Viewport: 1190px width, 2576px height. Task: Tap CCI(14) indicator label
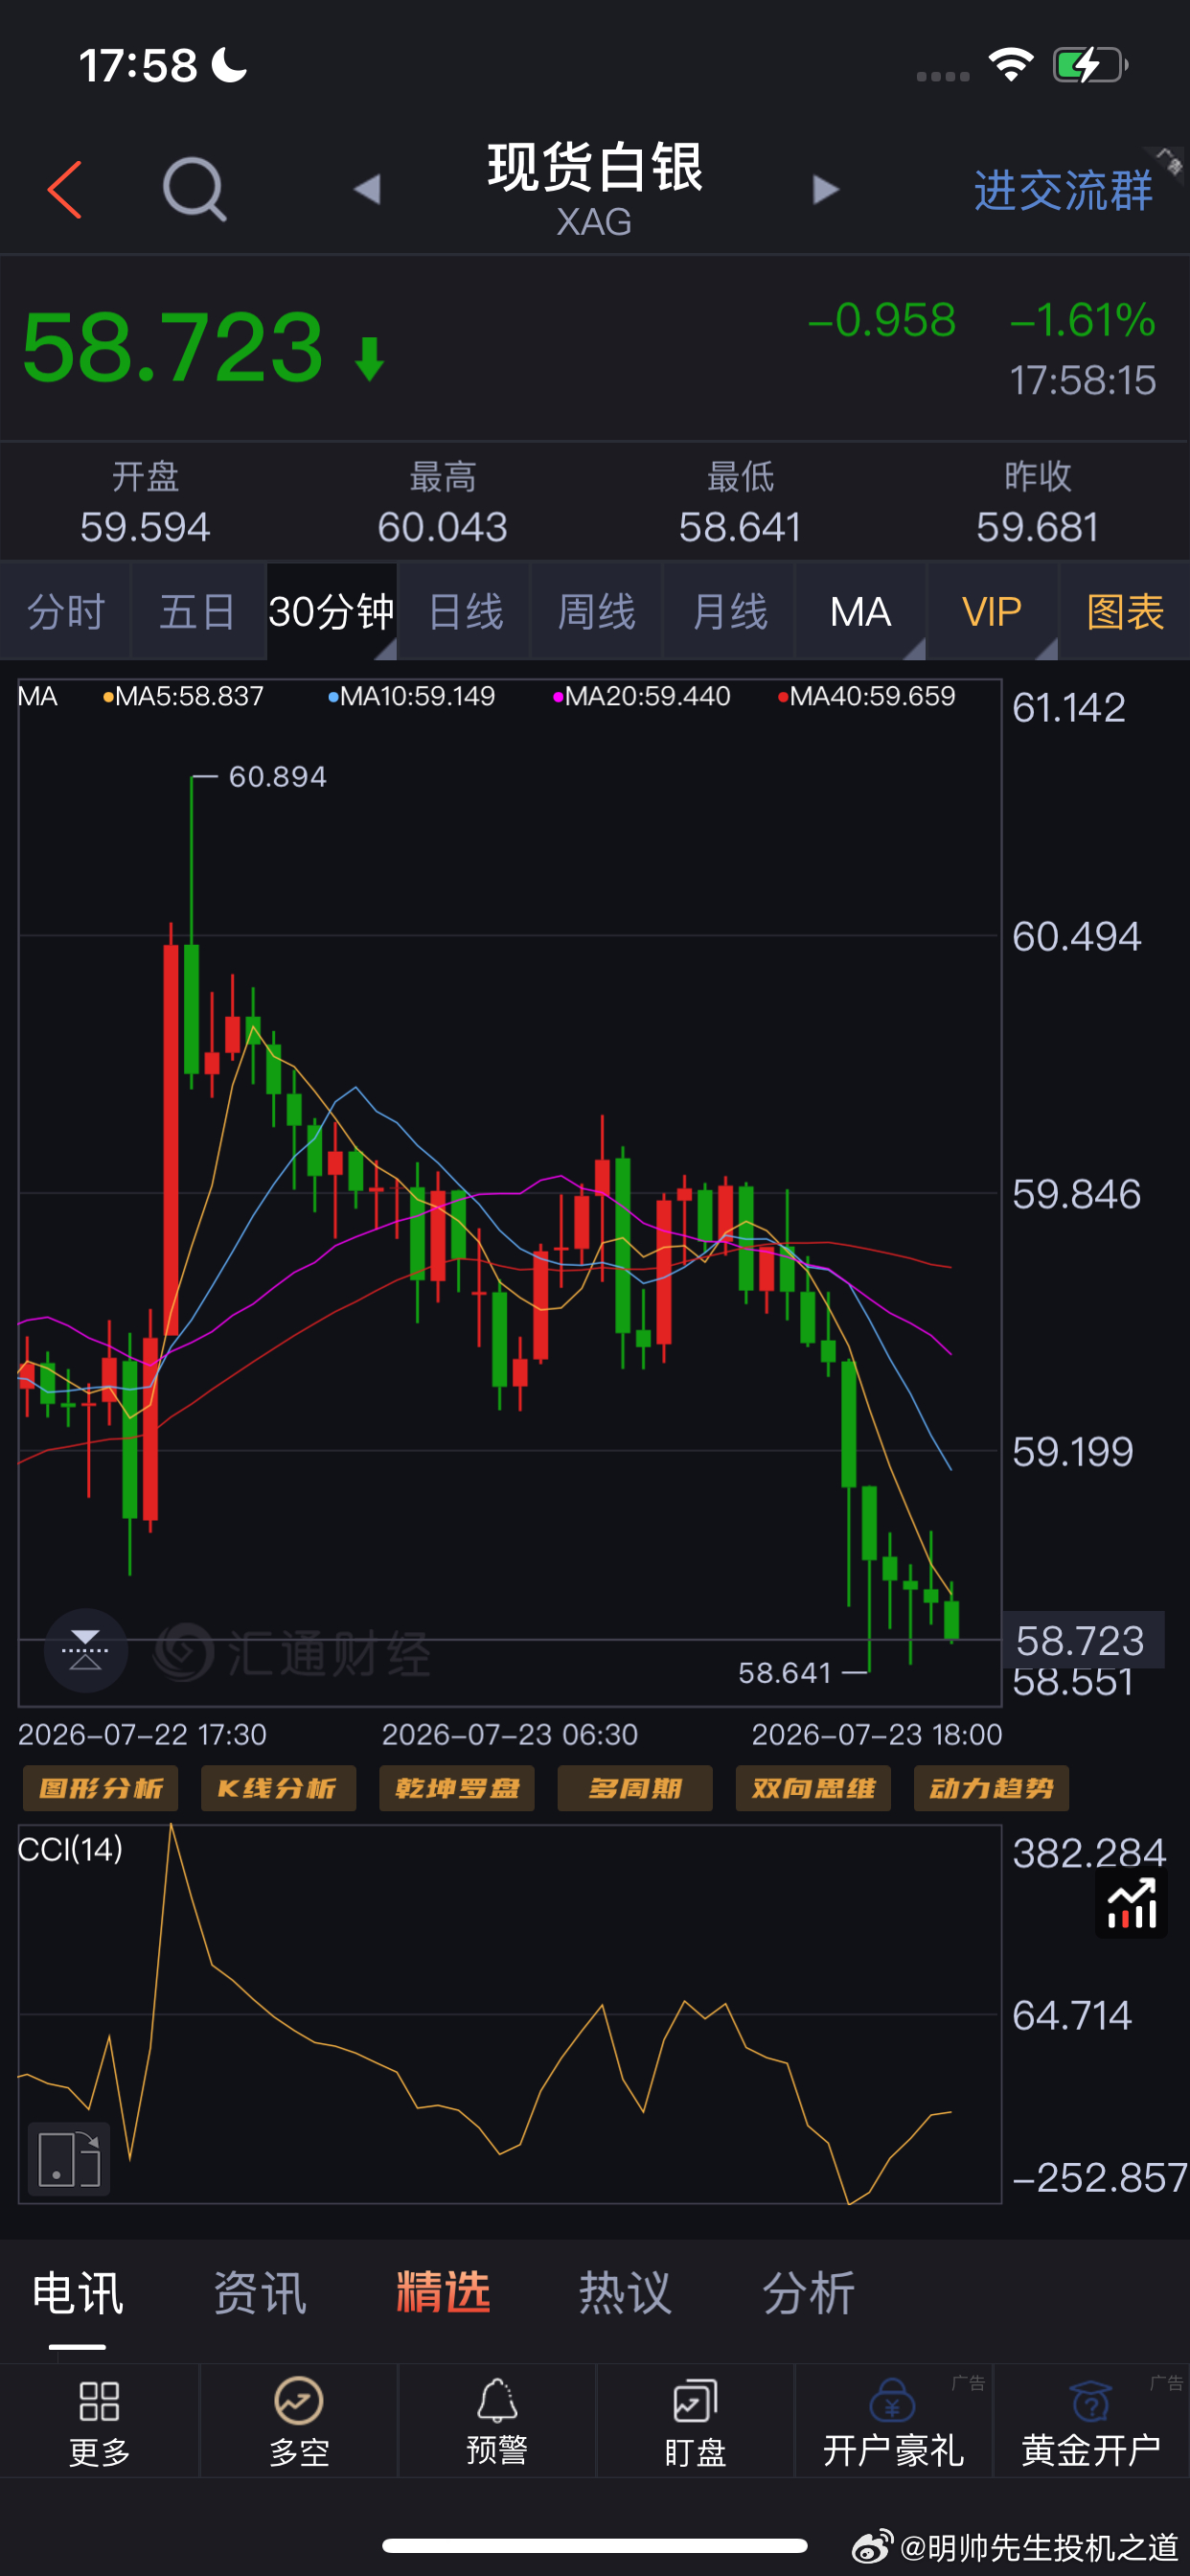click(70, 1849)
